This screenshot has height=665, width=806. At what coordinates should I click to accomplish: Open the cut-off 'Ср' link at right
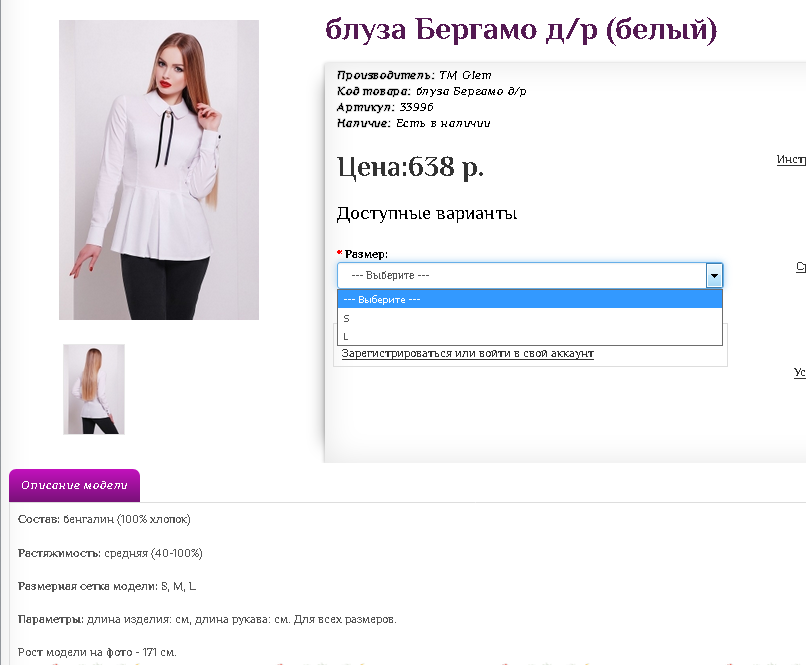click(x=801, y=267)
